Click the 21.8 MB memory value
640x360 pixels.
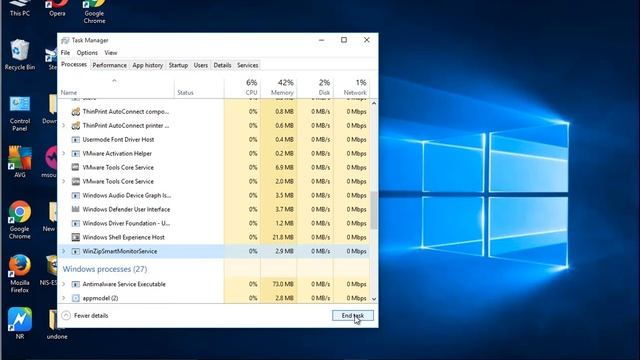tap(283, 237)
